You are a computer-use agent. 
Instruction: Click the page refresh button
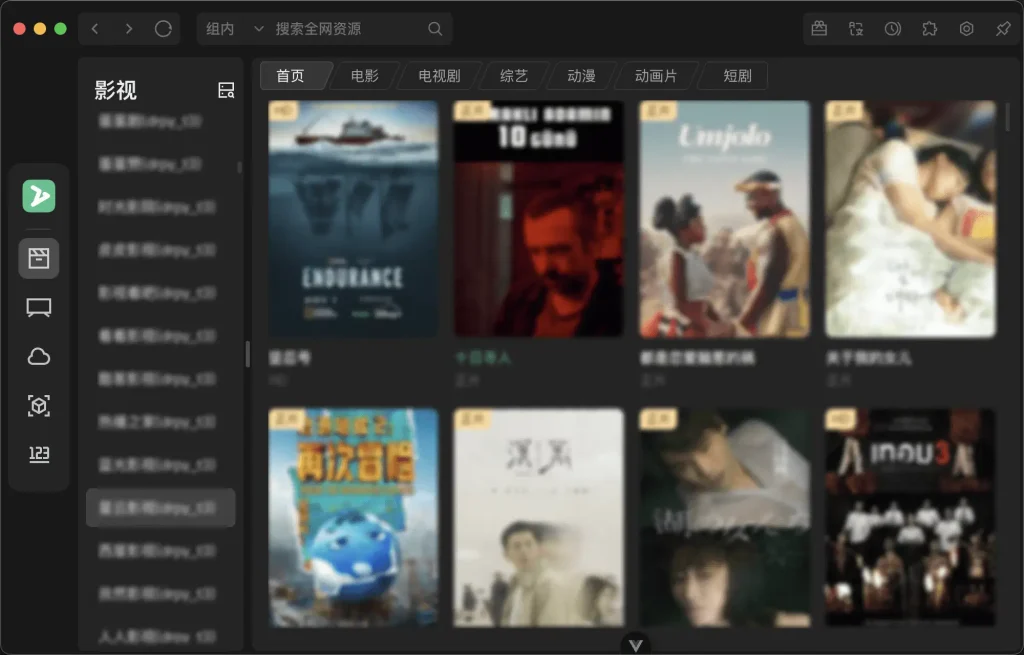pos(162,28)
